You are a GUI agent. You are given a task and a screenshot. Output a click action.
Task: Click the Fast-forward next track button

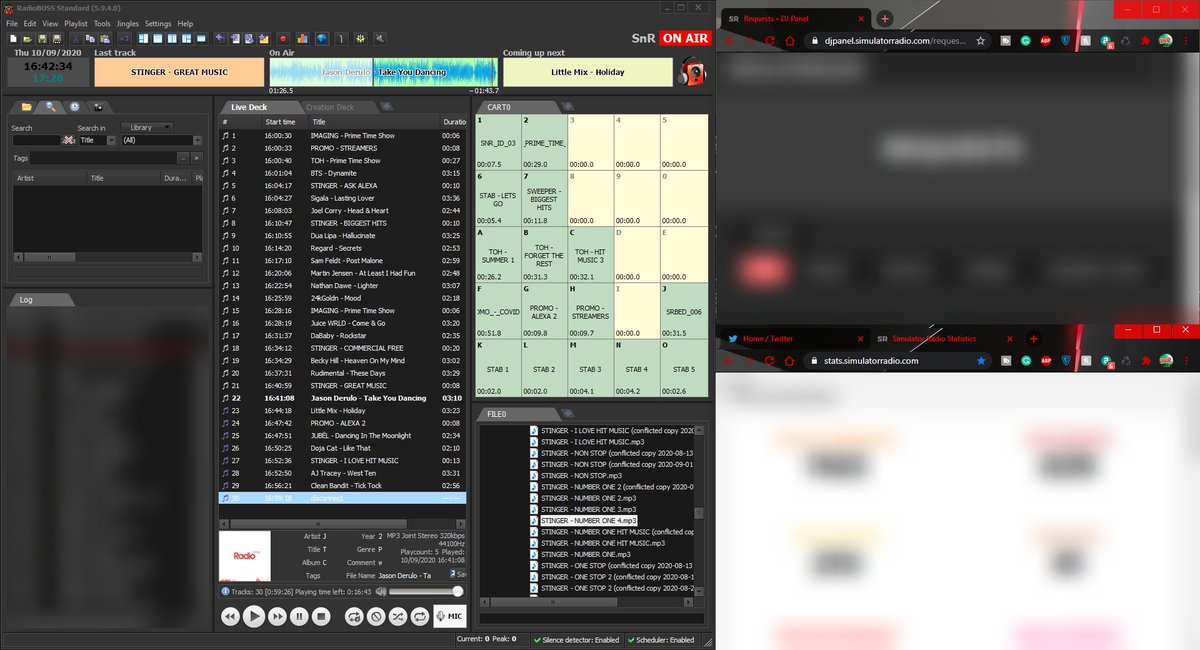click(x=277, y=617)
